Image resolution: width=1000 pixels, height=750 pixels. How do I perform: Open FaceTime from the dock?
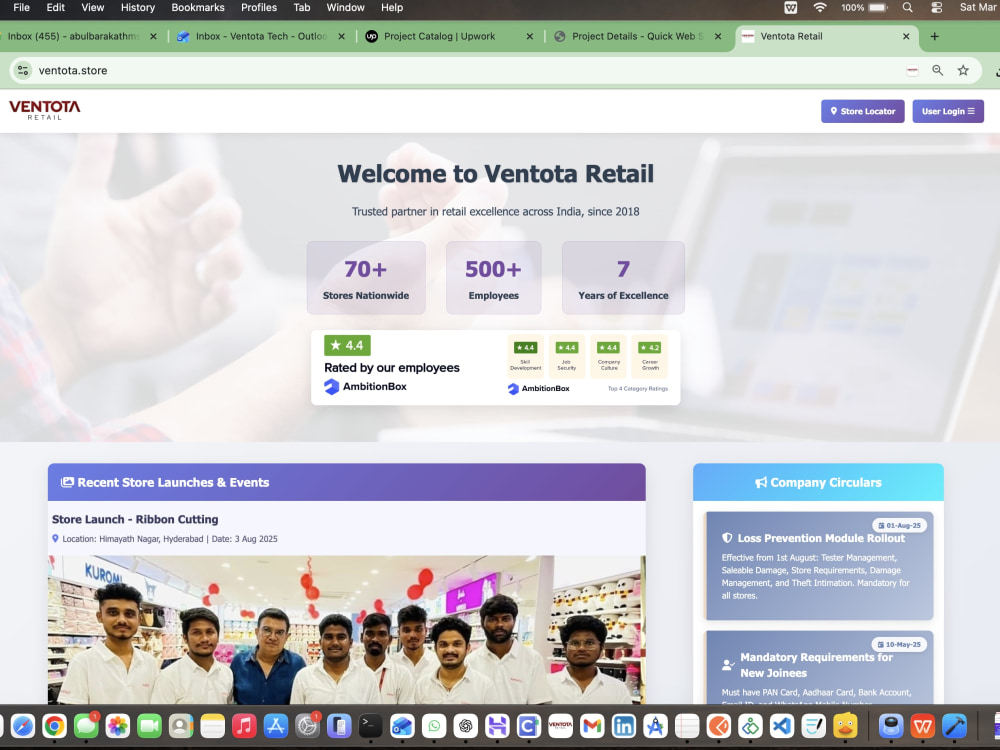click(x=149, y=726)
